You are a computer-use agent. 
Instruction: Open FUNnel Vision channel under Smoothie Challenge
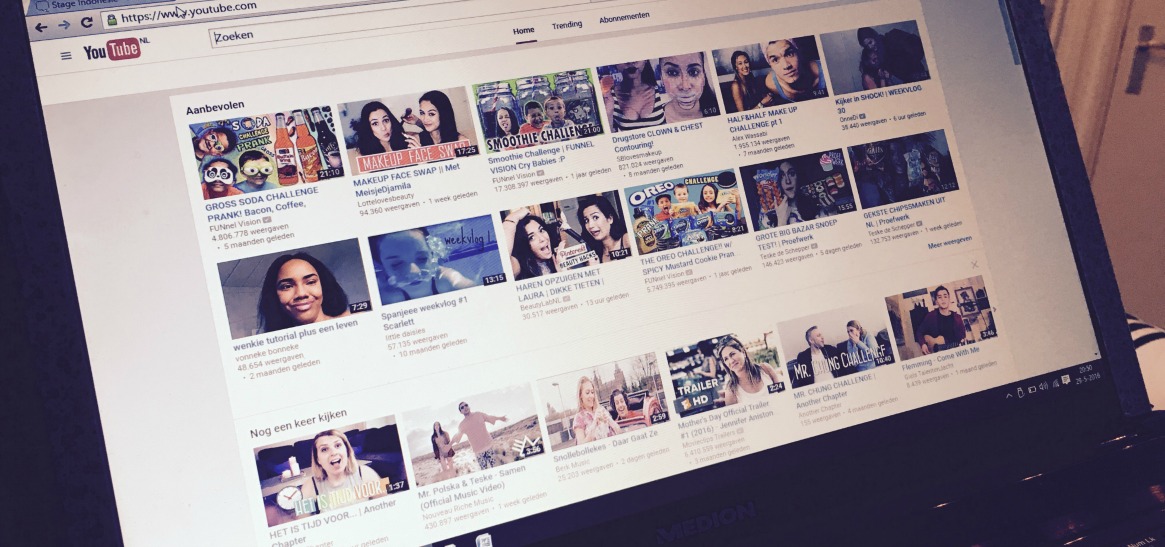coord(511,177)
